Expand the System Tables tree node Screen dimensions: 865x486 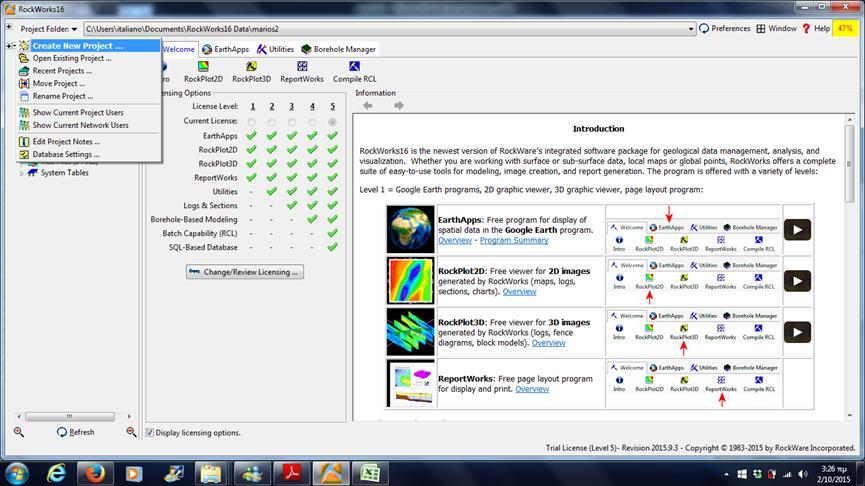[22, 173]
